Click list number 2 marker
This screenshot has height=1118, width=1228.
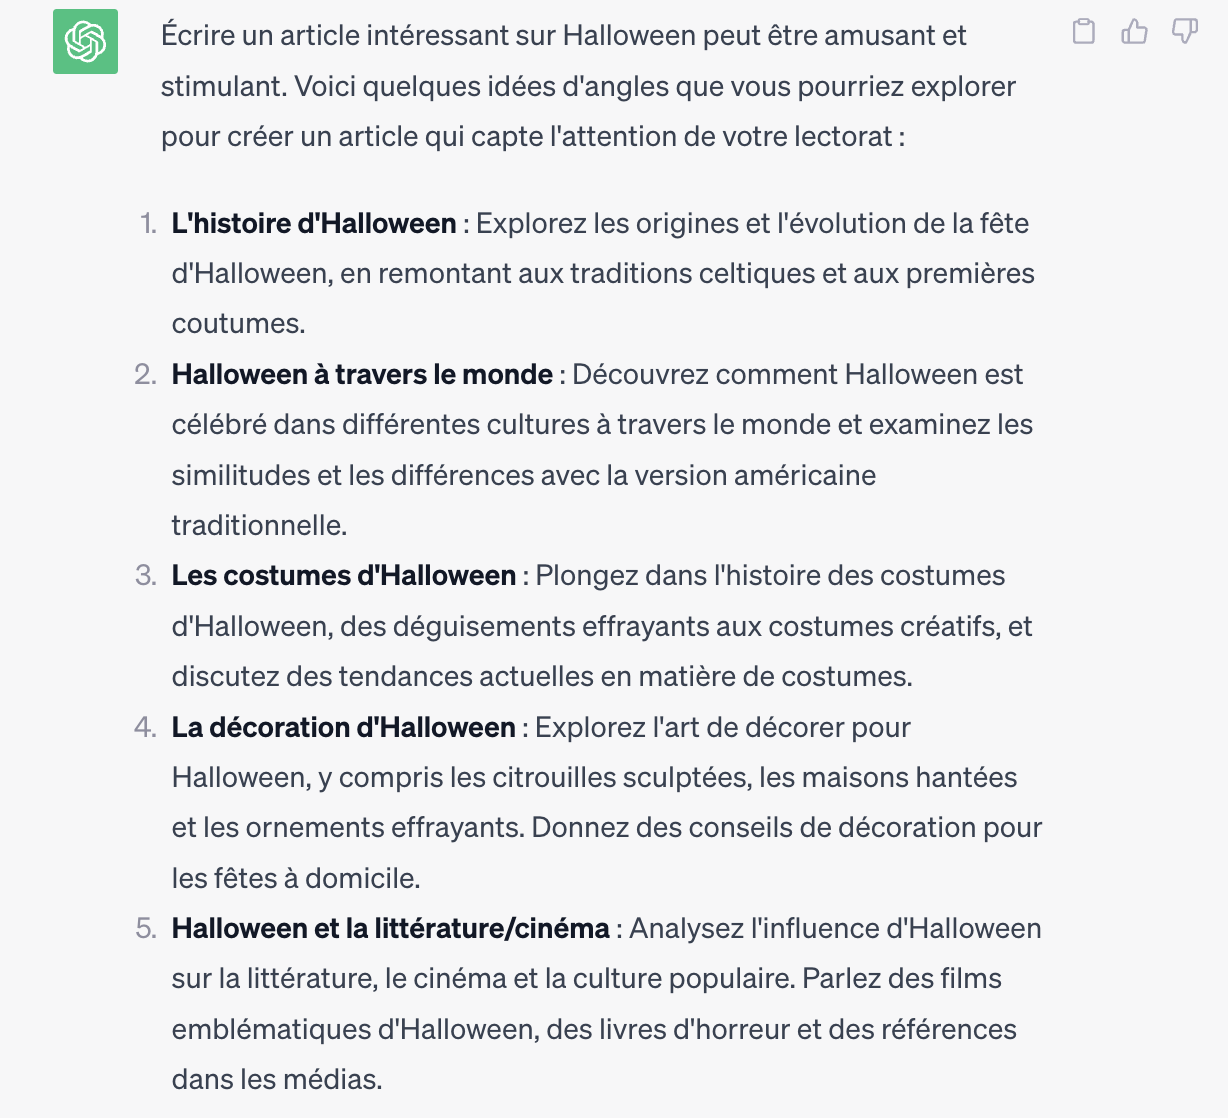click(x=146, y=374)
